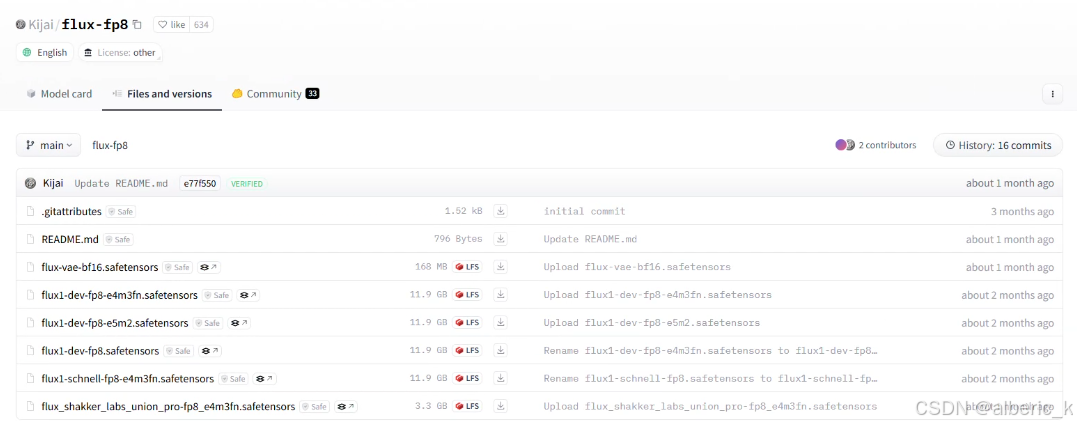Download flux-vae-bf16.safetensors
The width and height of the screenshot is (1077, 425).
point(501,267)
